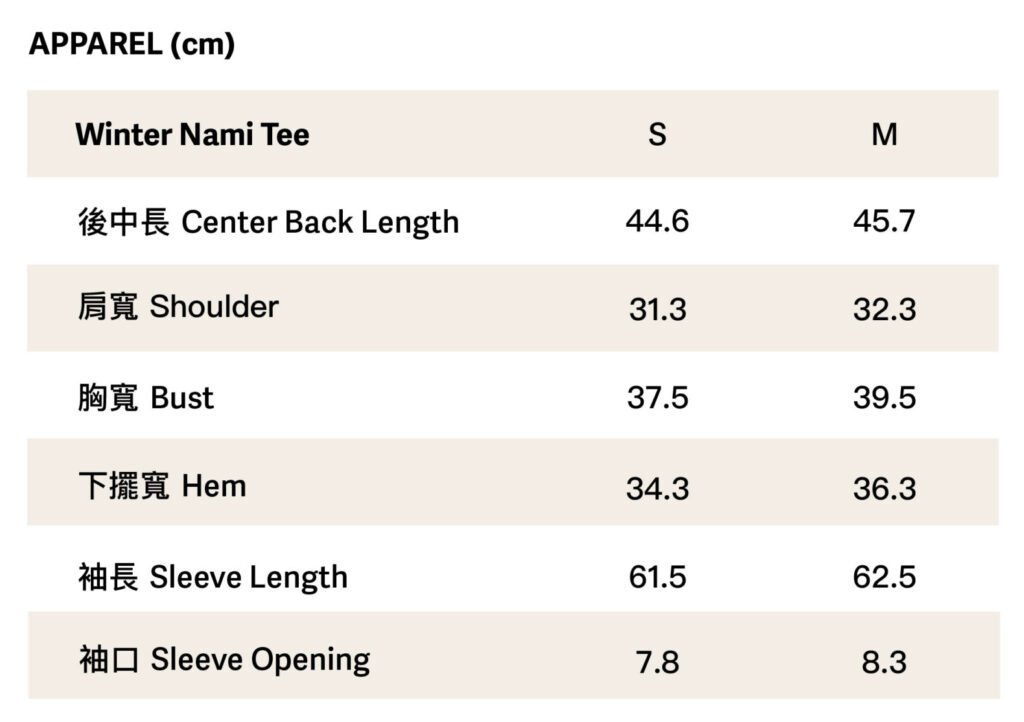Click the Sleeve Opening row label
The image size is (1024, 722).
224,660
